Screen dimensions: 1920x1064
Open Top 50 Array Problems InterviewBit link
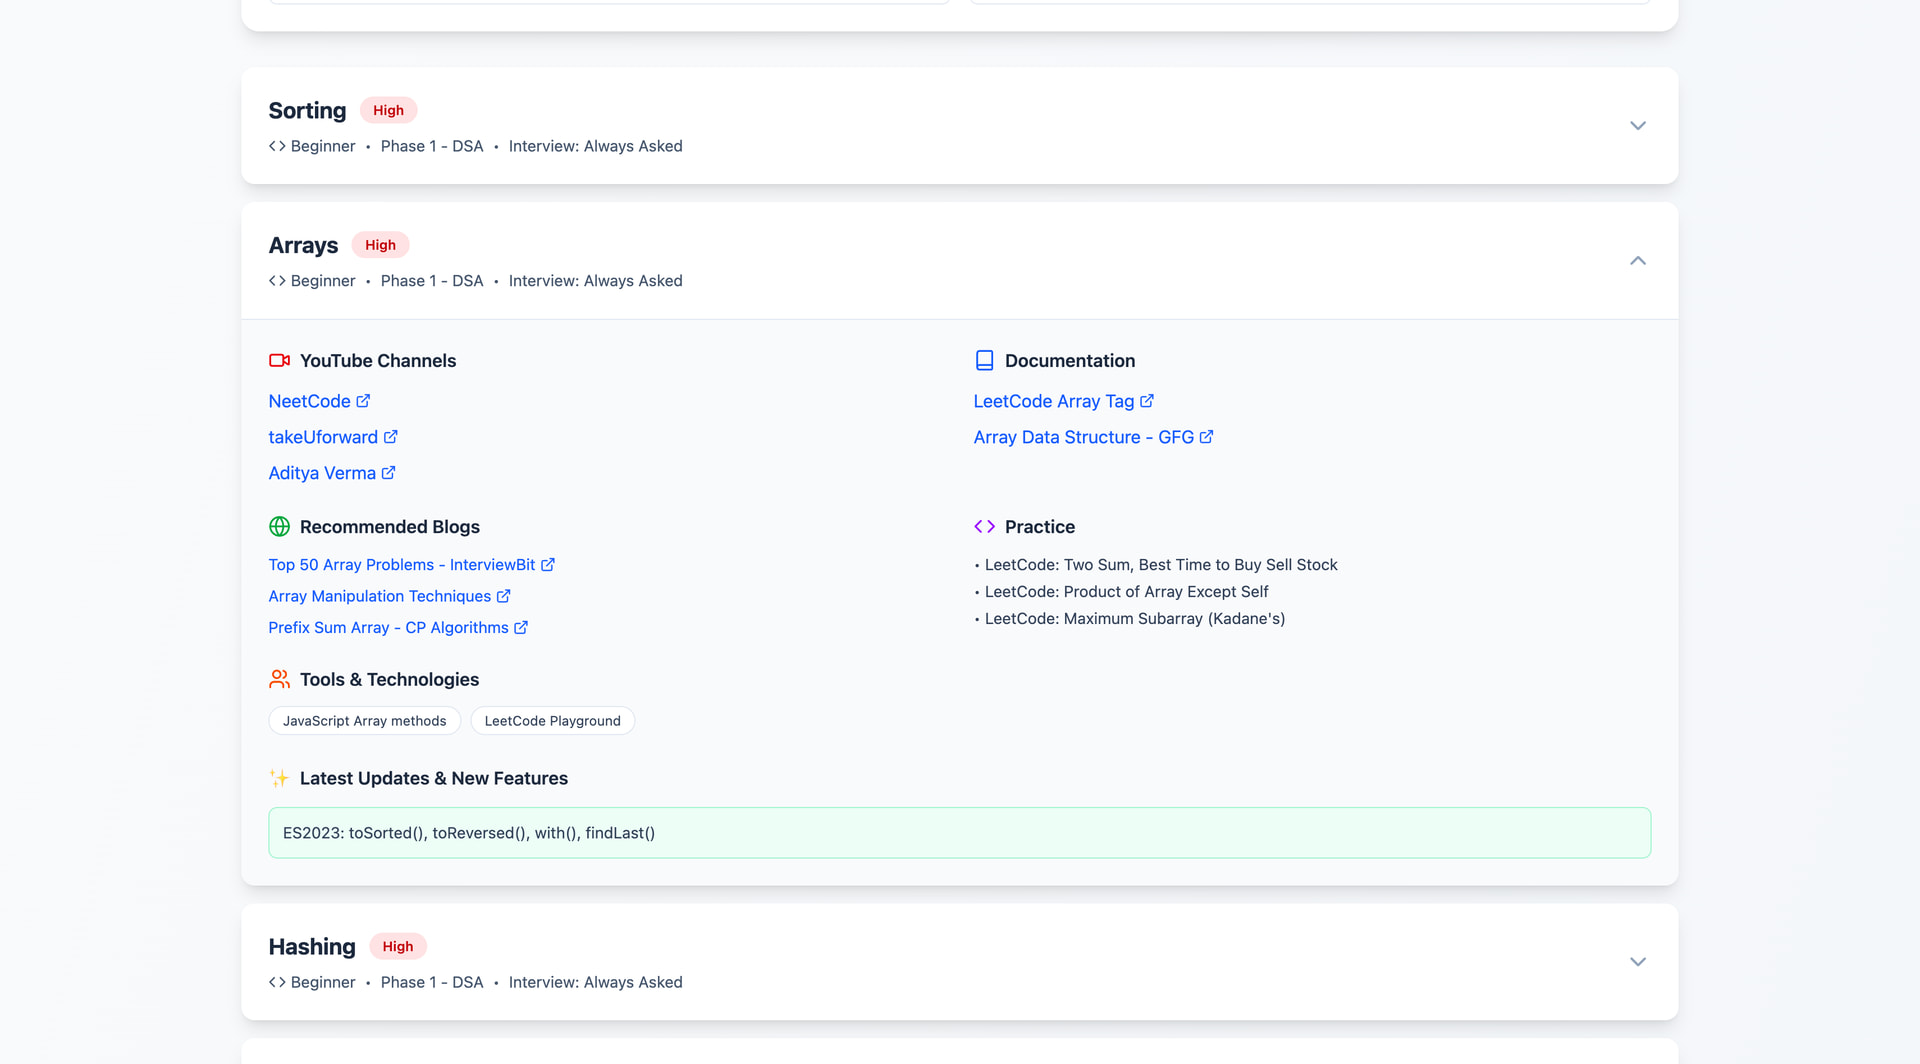(401, 565)
